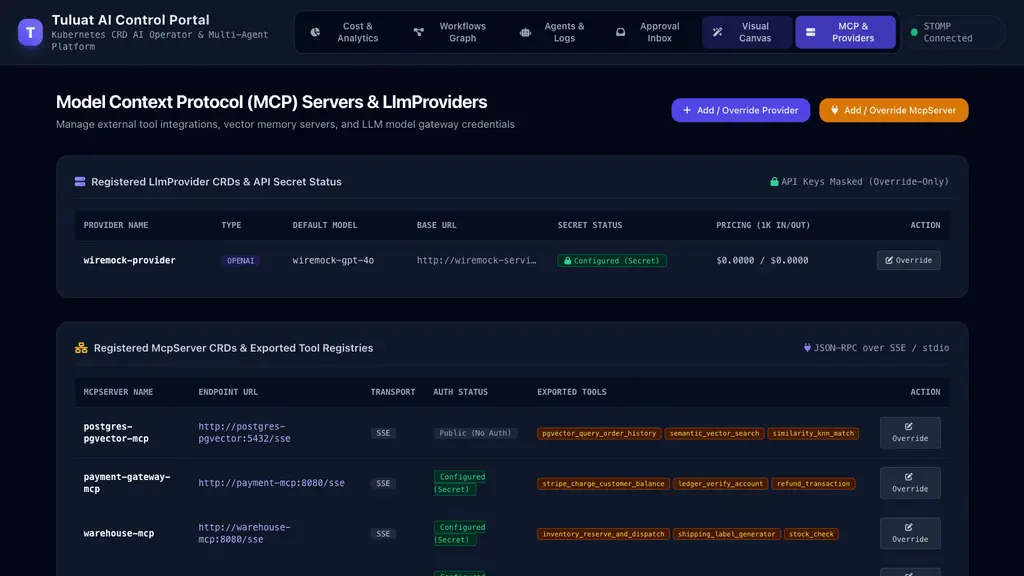This screenshot has height=576, width=1024.
Task: Click the Visual Canvas wand icon
Action: tap(718, 32)
